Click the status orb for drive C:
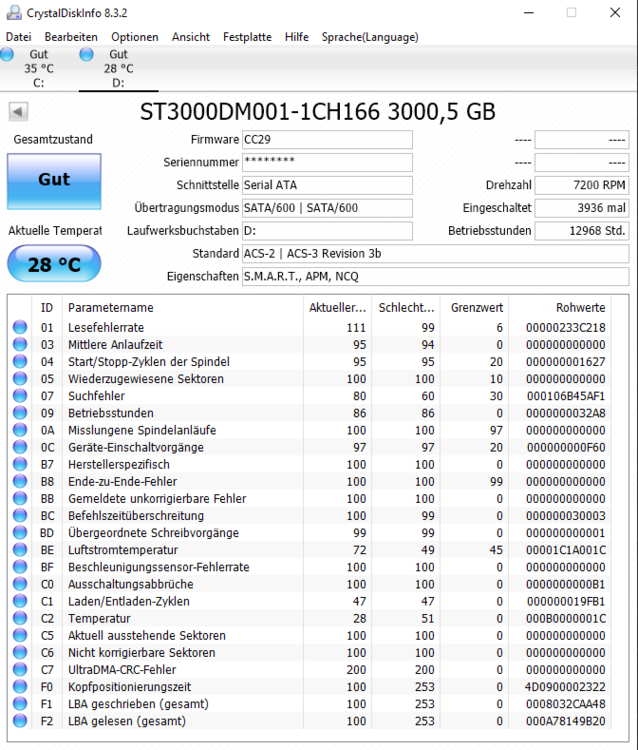This screenshot has height=750, width=638. click(8, 54)
